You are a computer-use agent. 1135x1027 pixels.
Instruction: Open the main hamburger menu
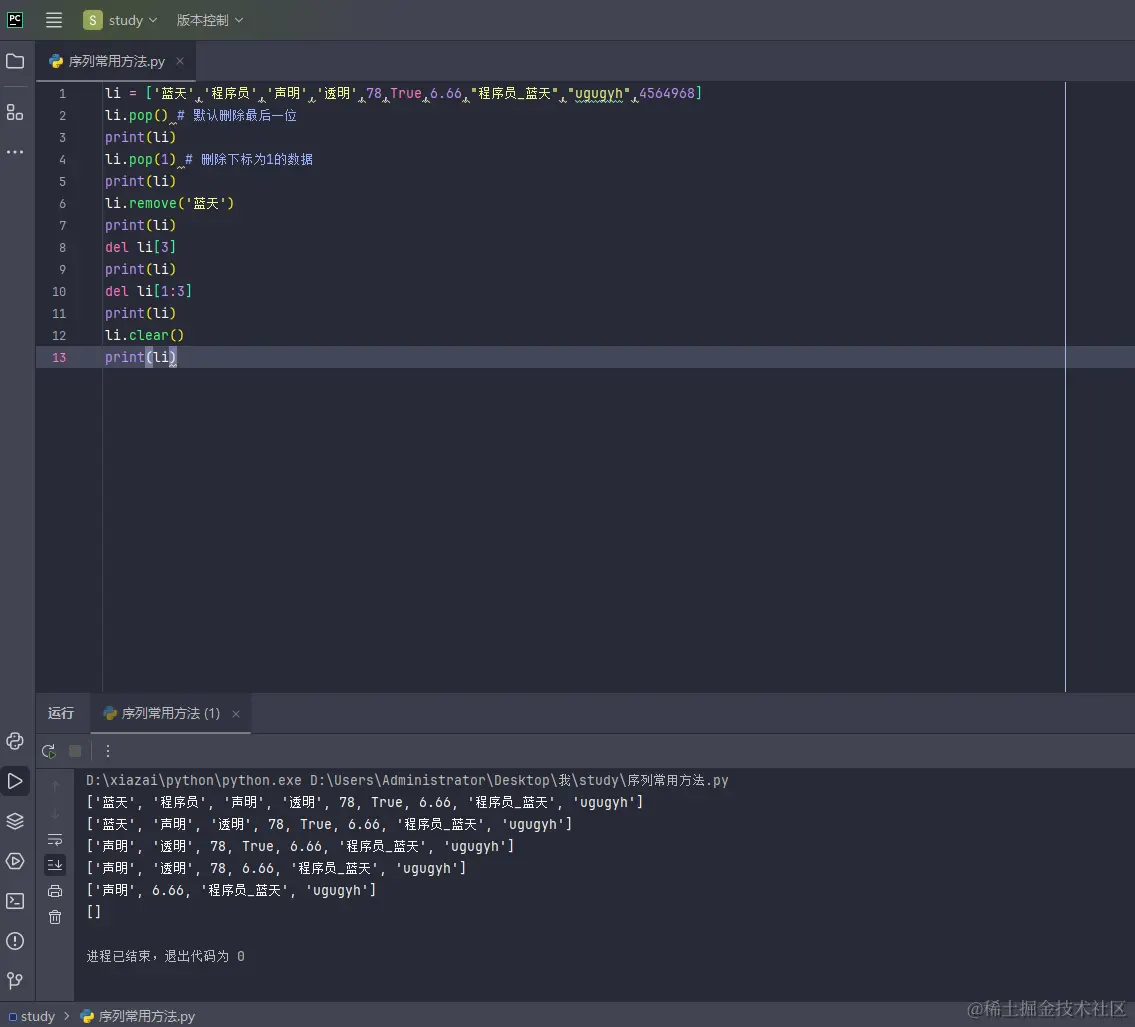[54, 20]
